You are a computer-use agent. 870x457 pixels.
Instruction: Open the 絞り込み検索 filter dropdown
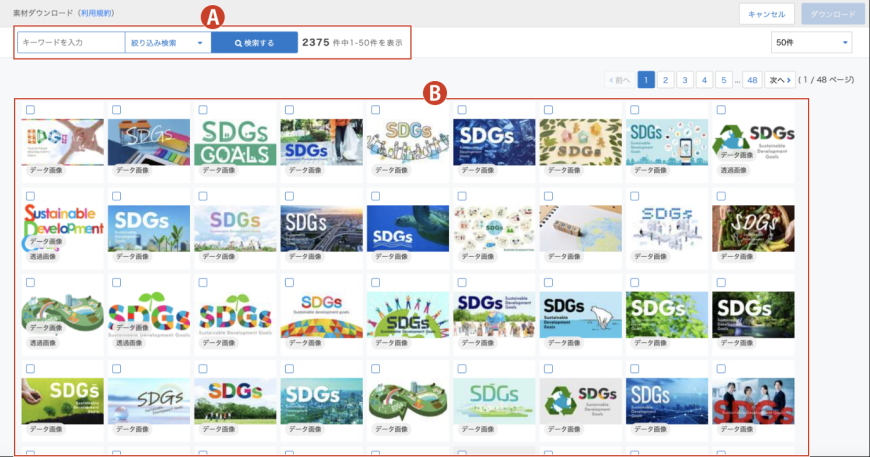tap(167, 43)
